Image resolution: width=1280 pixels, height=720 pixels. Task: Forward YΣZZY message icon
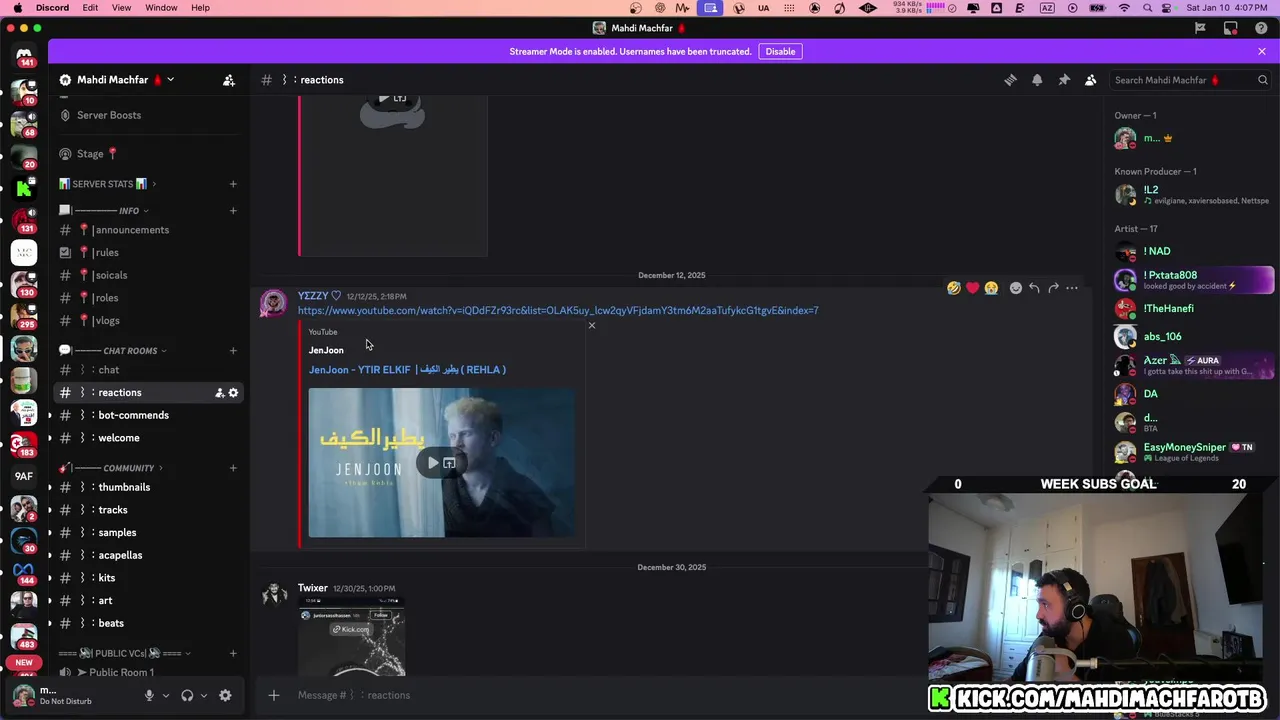[1053, 288]
